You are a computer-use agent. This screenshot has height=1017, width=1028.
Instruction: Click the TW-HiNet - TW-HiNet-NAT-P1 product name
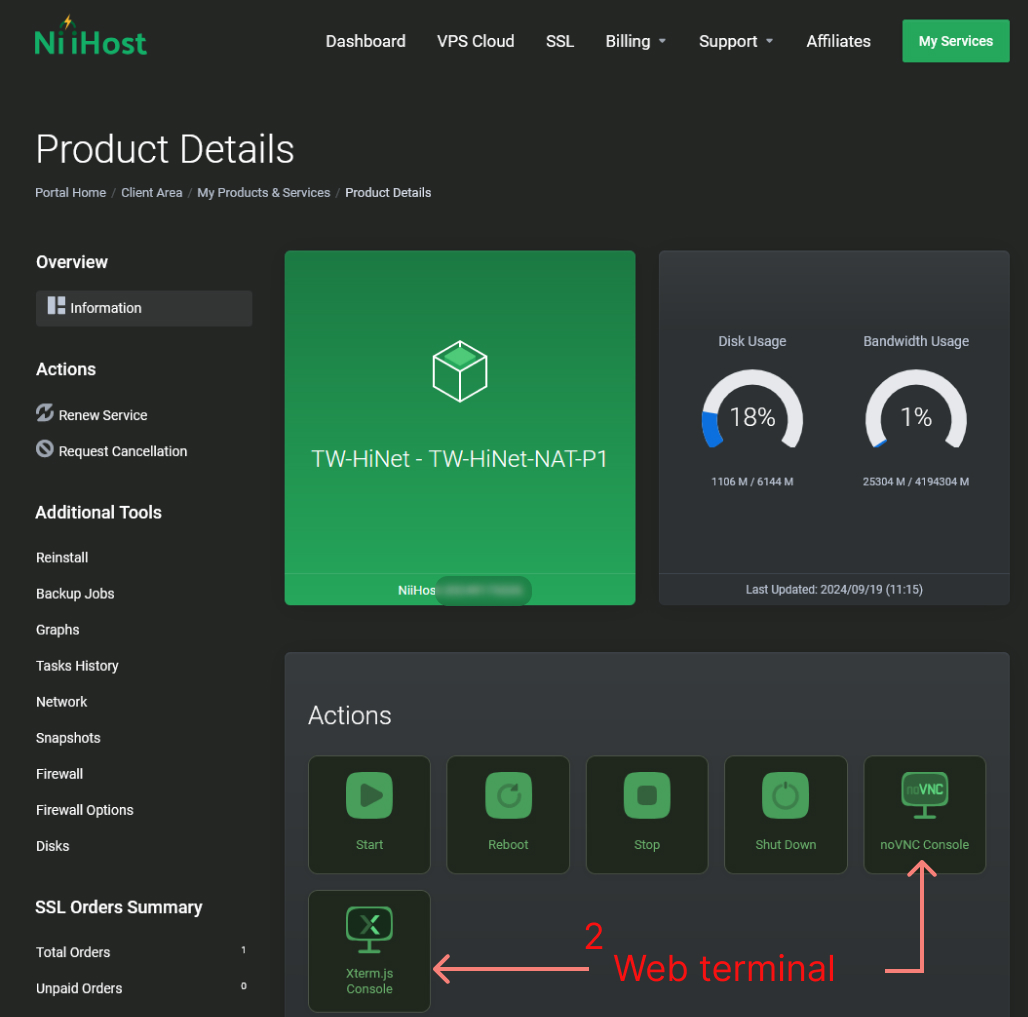[x=459, y=459]
